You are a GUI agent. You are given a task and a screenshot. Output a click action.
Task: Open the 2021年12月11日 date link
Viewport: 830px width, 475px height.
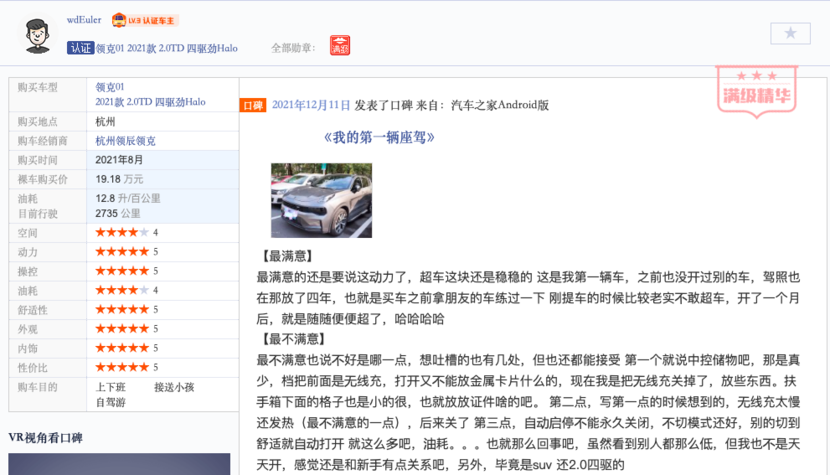[311, 105]
